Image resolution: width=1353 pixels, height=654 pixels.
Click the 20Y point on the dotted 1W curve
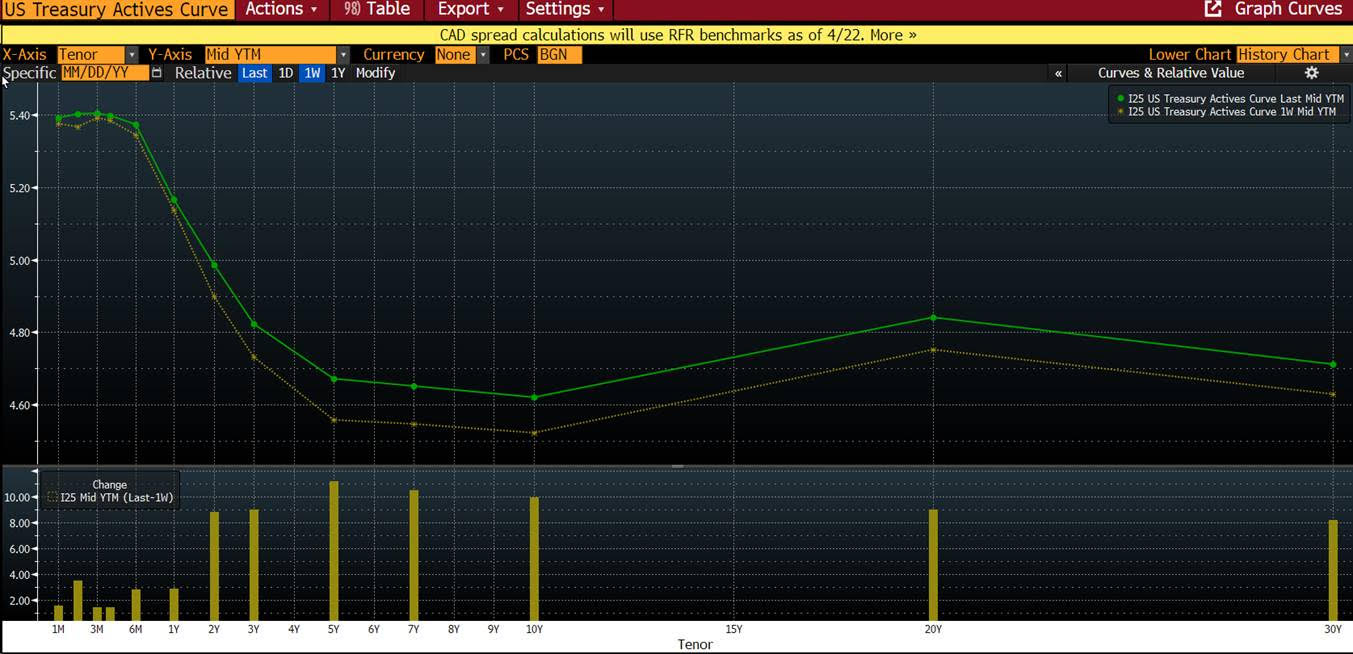pyautogui.click(x=933, y=350)
